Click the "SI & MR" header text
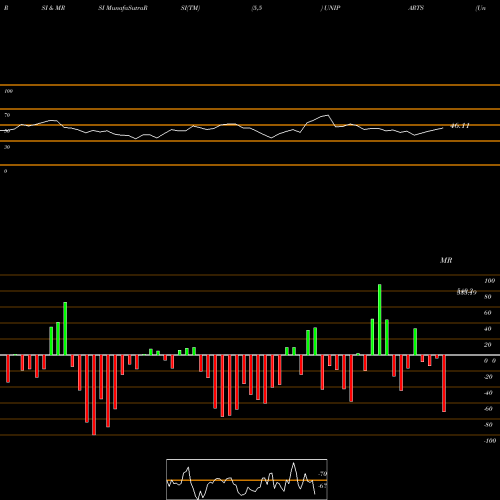500x500 pixels. (x=53, y=8)
